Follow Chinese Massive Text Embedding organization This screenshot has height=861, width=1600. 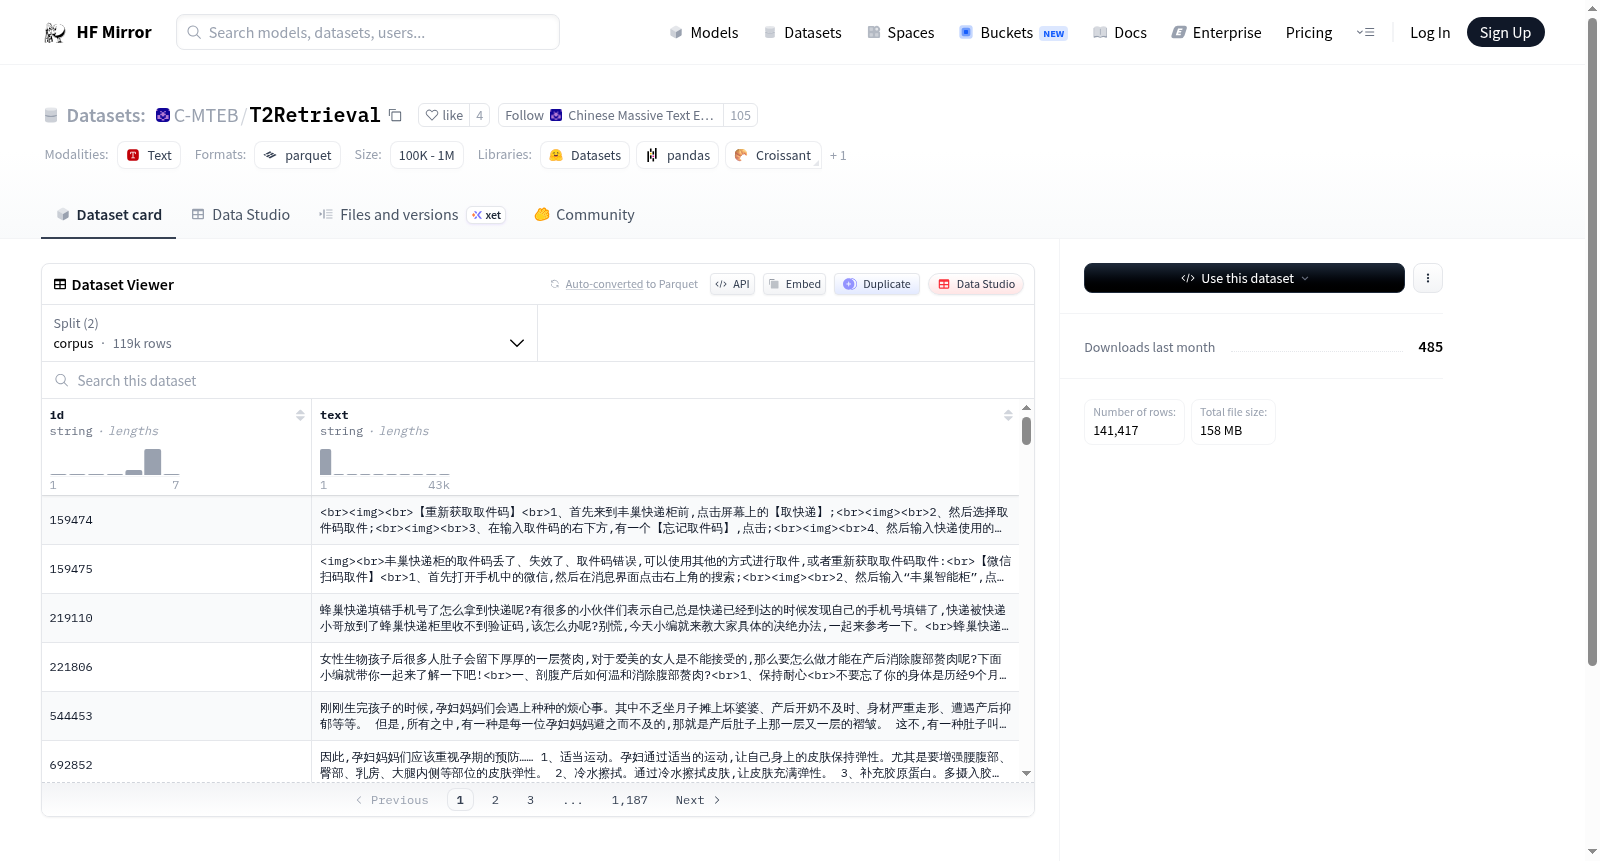610,115
